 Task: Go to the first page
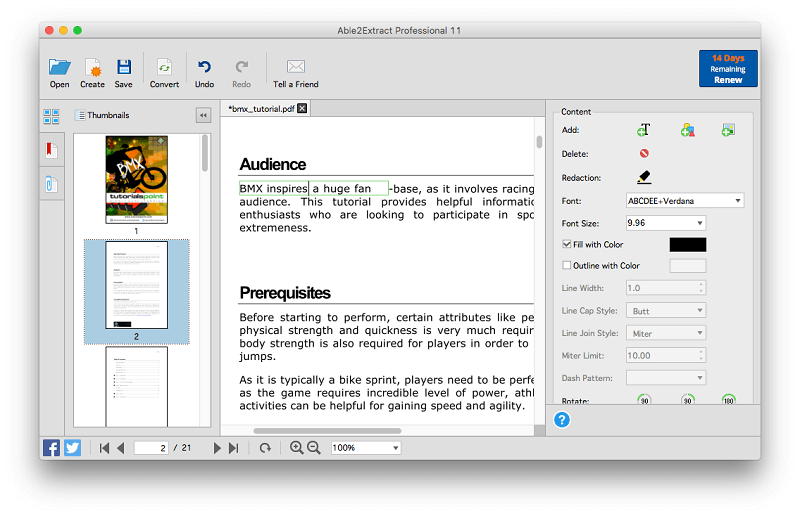click(x=104, y=448)
